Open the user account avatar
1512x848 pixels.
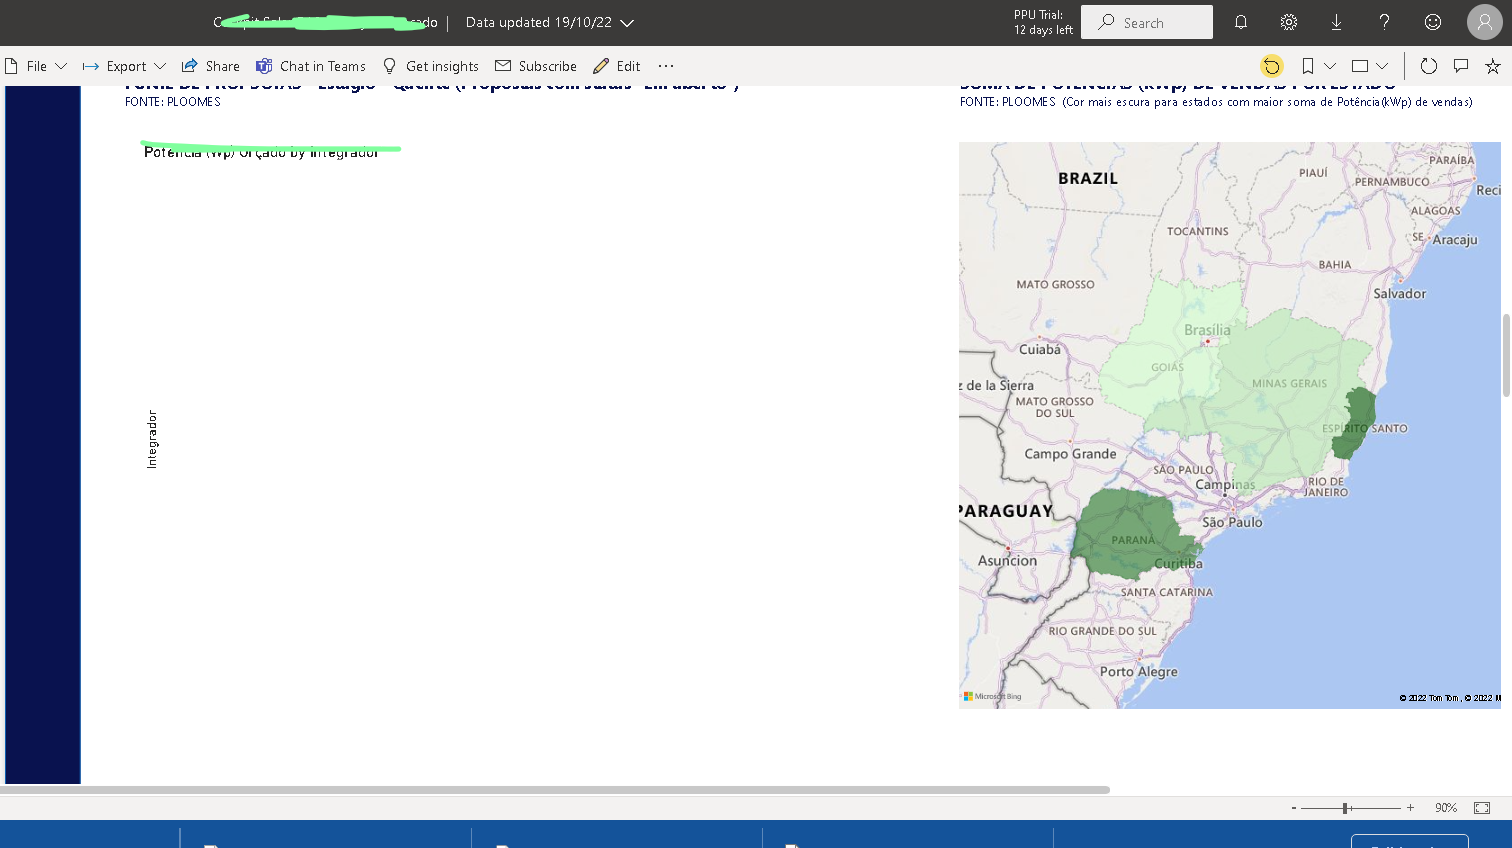pyautogui.click(x=1485, y=22)
